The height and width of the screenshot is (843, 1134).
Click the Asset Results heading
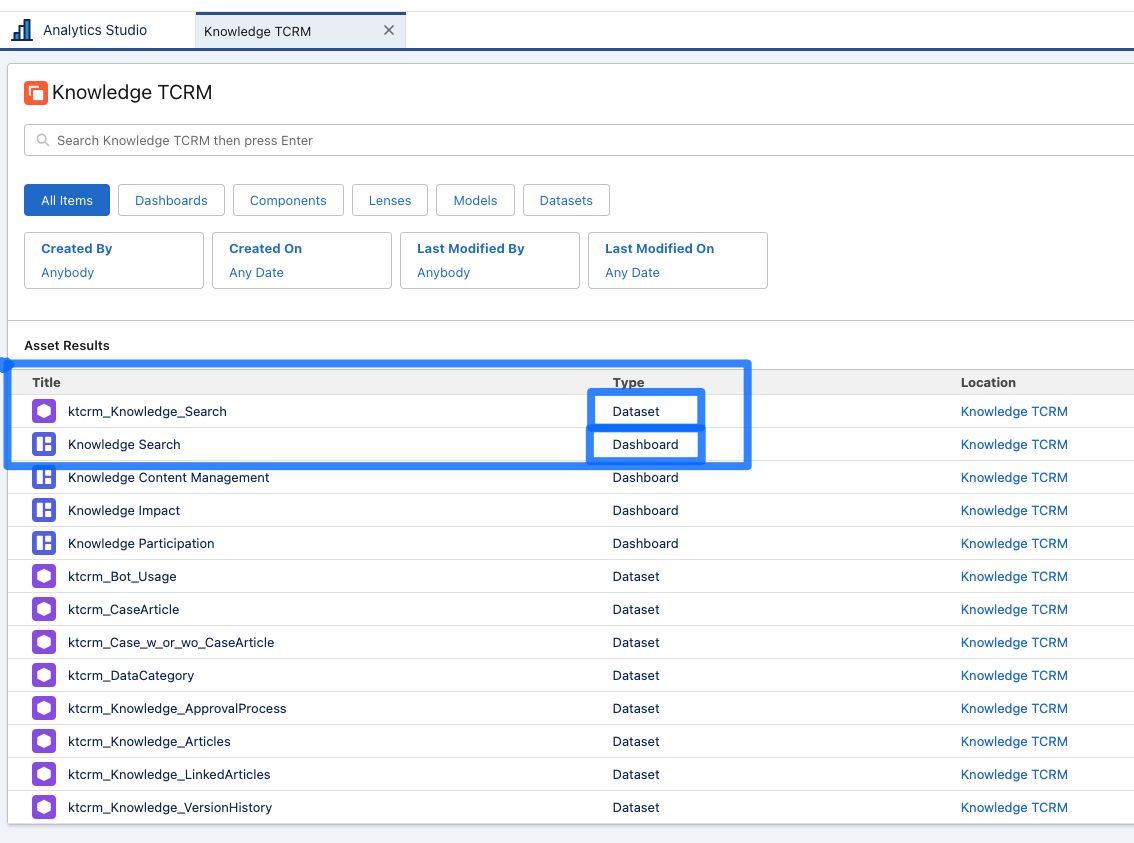pyautogui.click(x=67, y=346)
